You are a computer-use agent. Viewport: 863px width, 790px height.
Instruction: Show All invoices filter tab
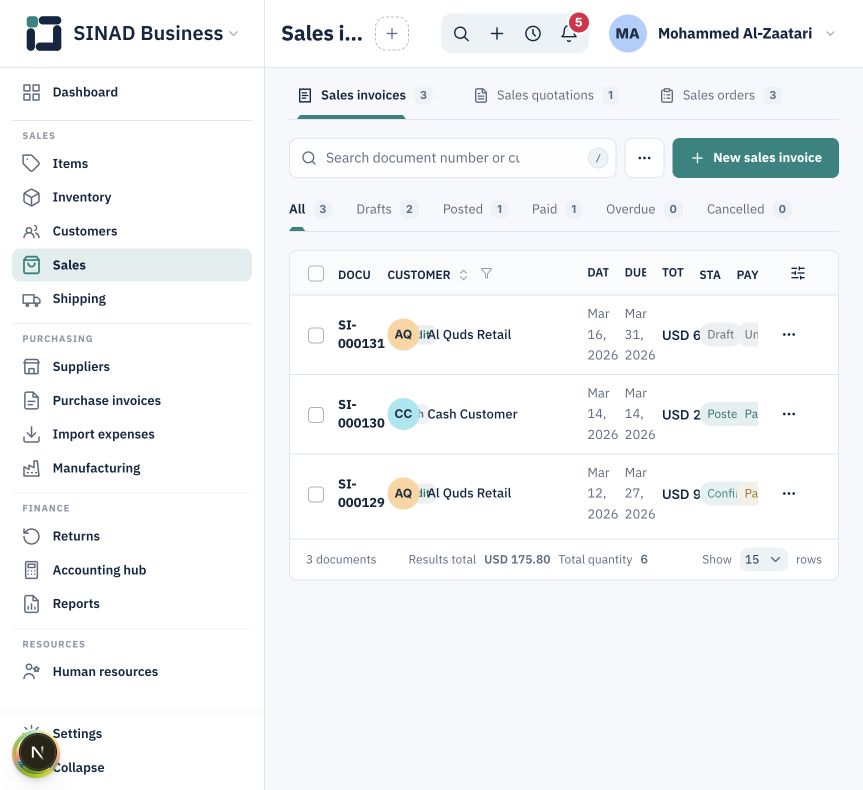310,209
